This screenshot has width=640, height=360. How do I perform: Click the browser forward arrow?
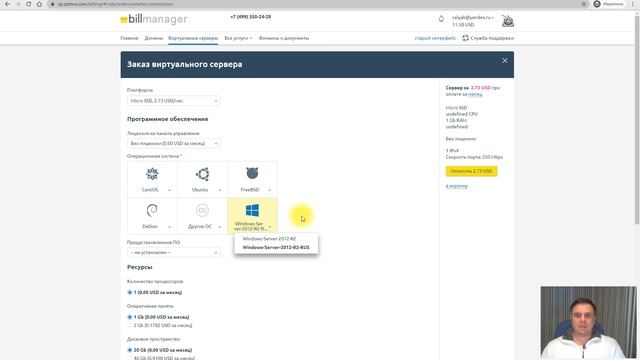click(18, 4)
